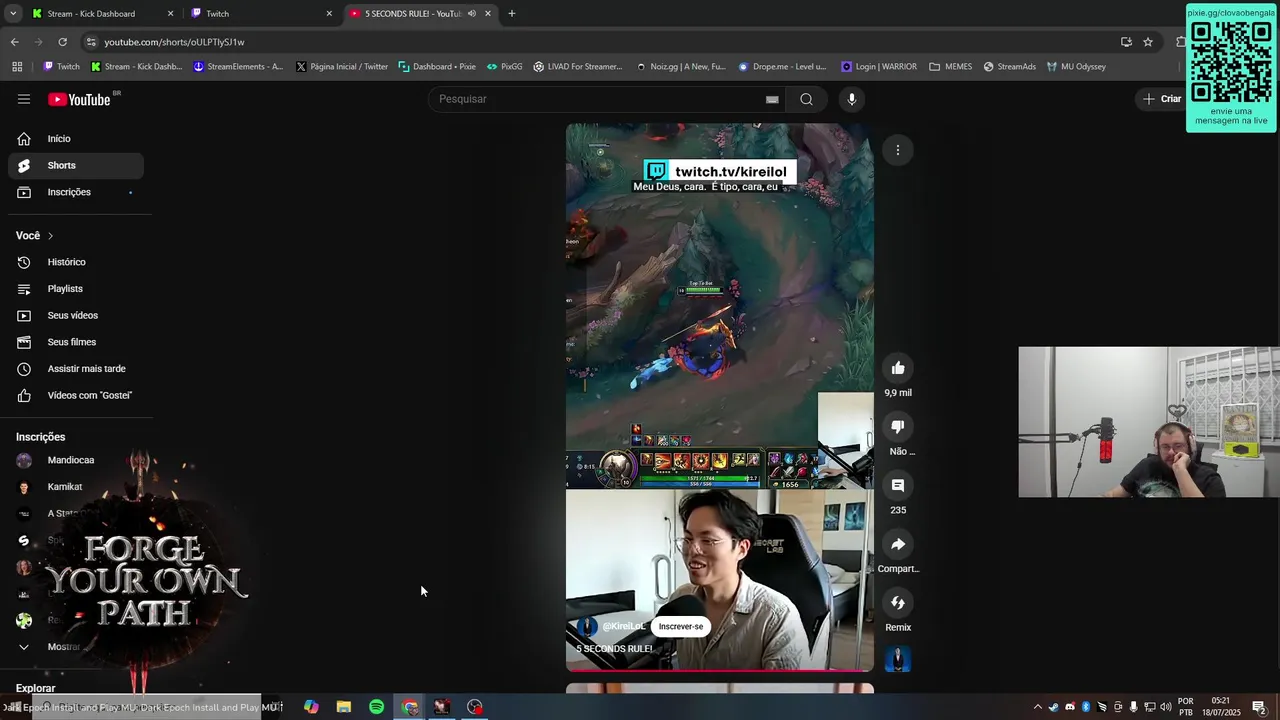Open the LIVAD For Streamer bookmark

click(x=578, y=67)
